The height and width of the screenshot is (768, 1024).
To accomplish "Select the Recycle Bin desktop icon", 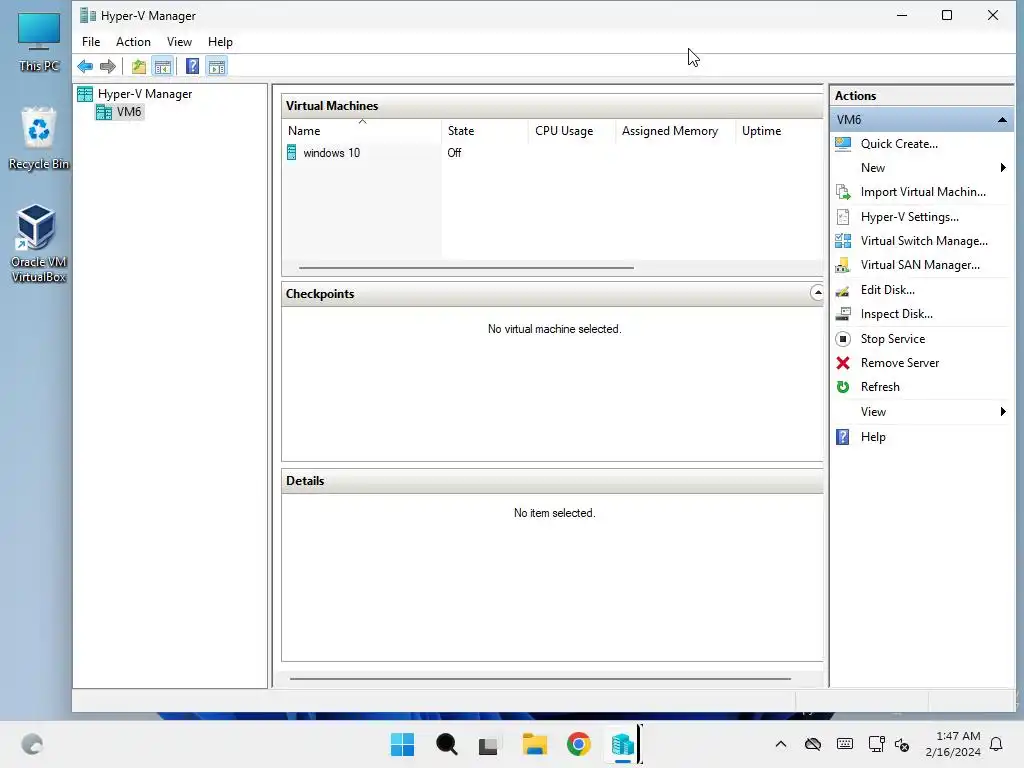I will [39, 139].
